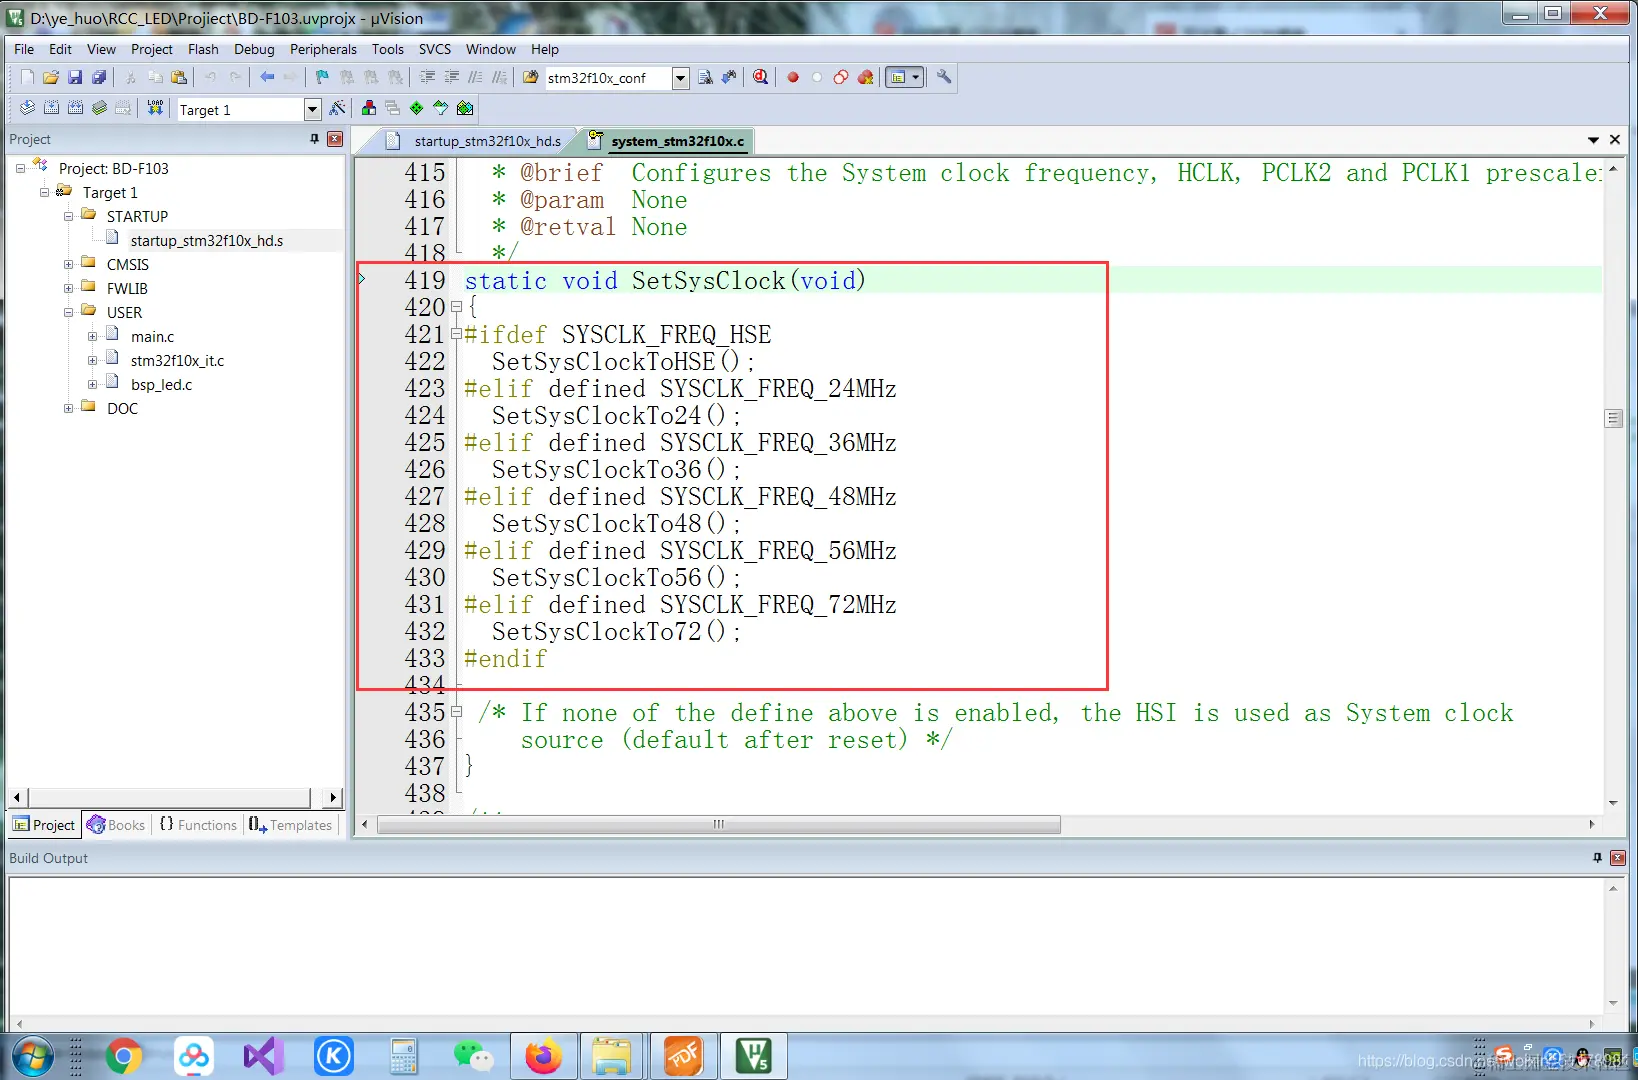
Task: Click the Translate file icon
Action: tap(27, 108)
